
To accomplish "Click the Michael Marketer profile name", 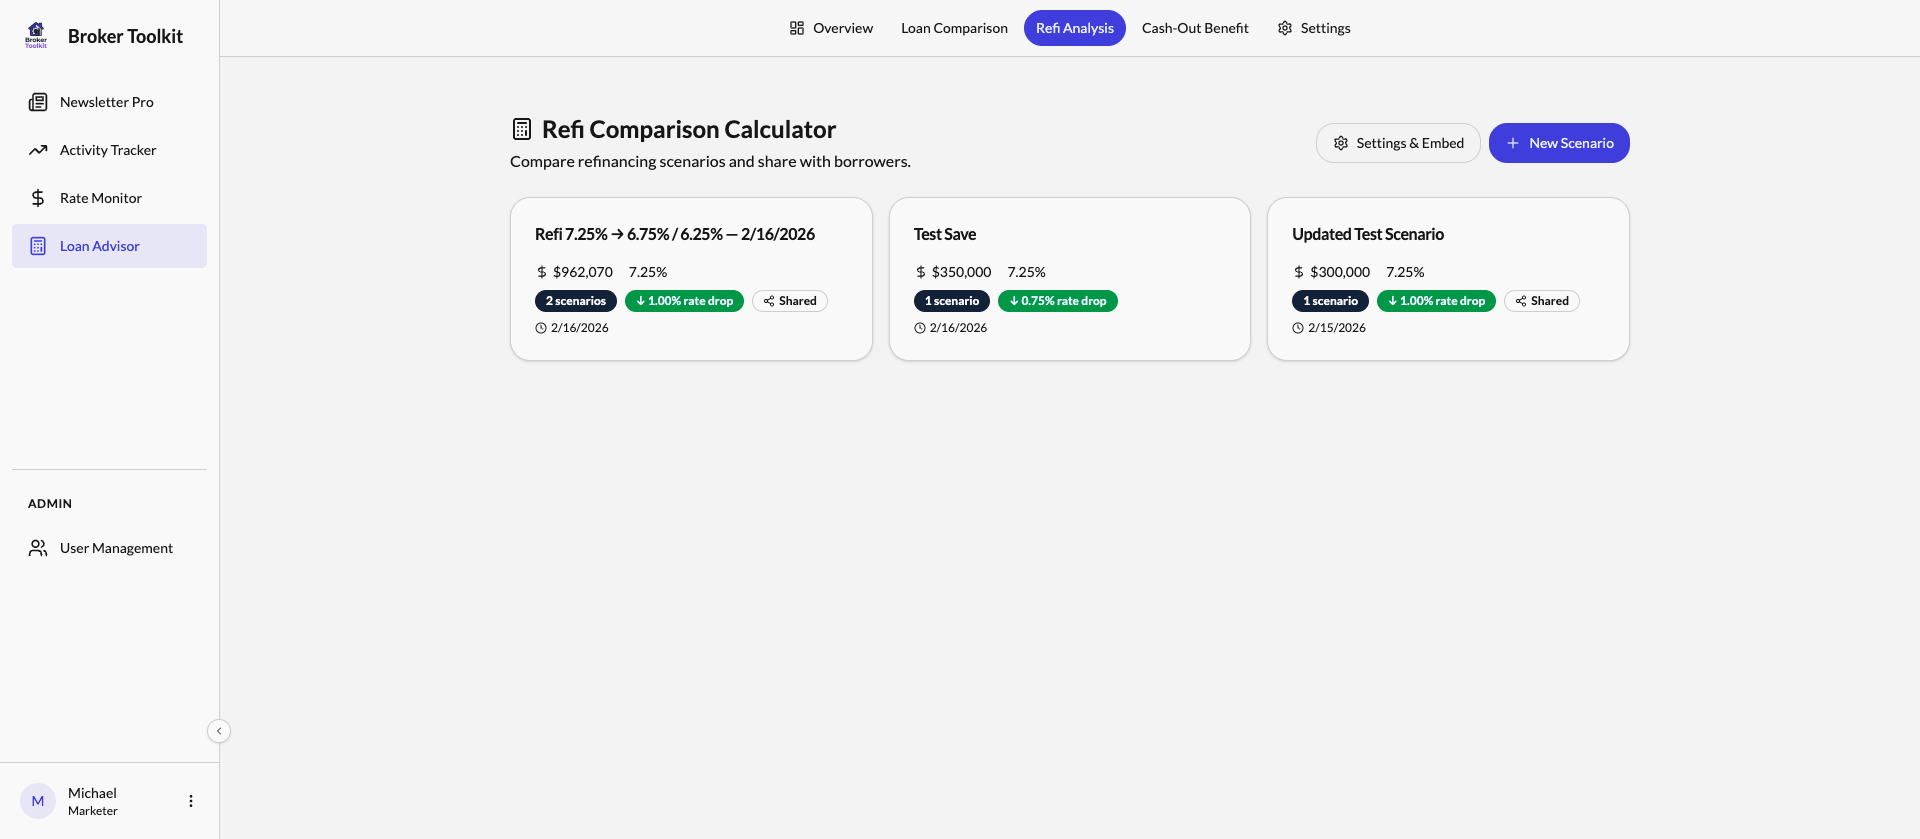I will coord(93,801).
